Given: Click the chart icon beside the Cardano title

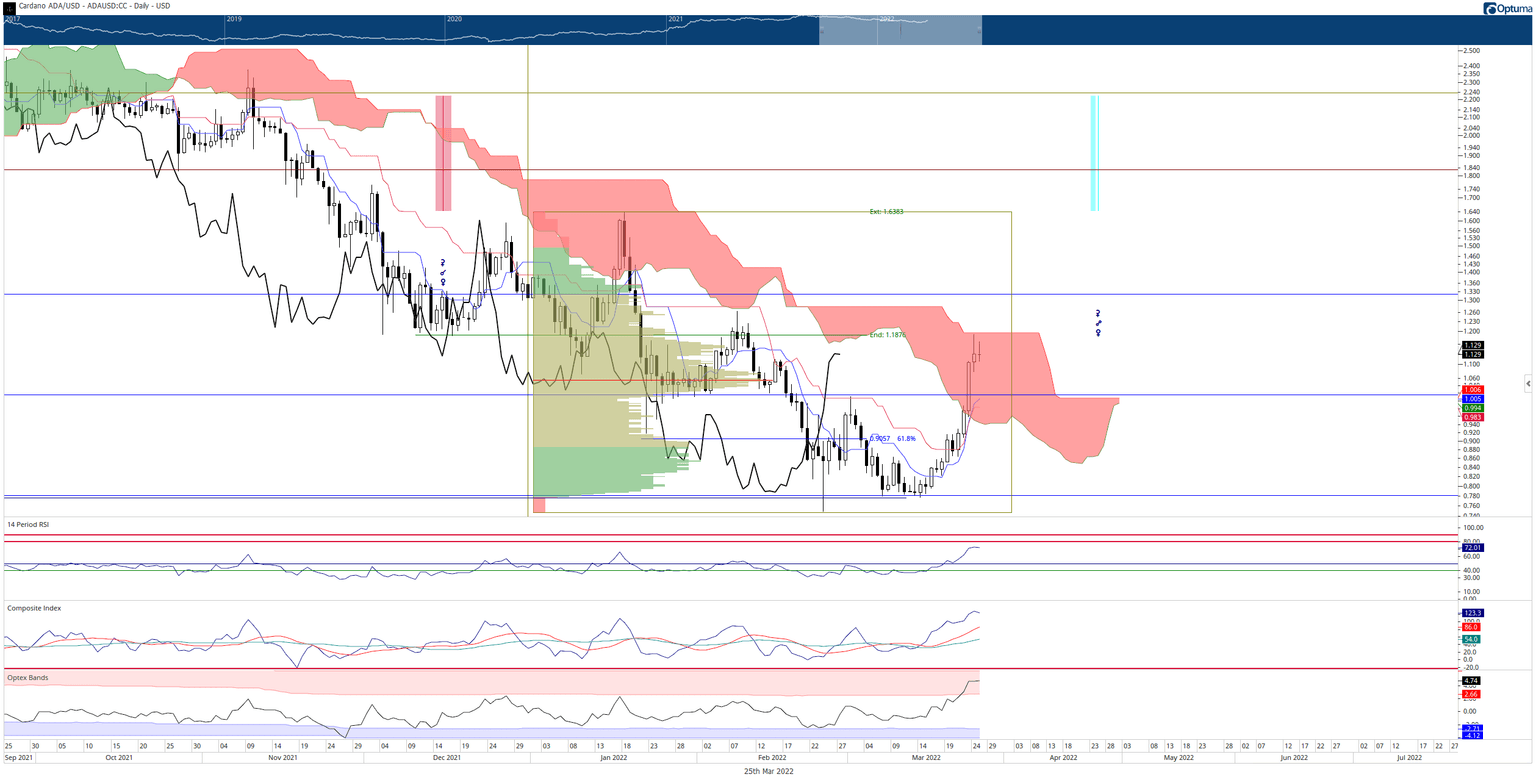Looking at the screenshot, I should (9, 8).
